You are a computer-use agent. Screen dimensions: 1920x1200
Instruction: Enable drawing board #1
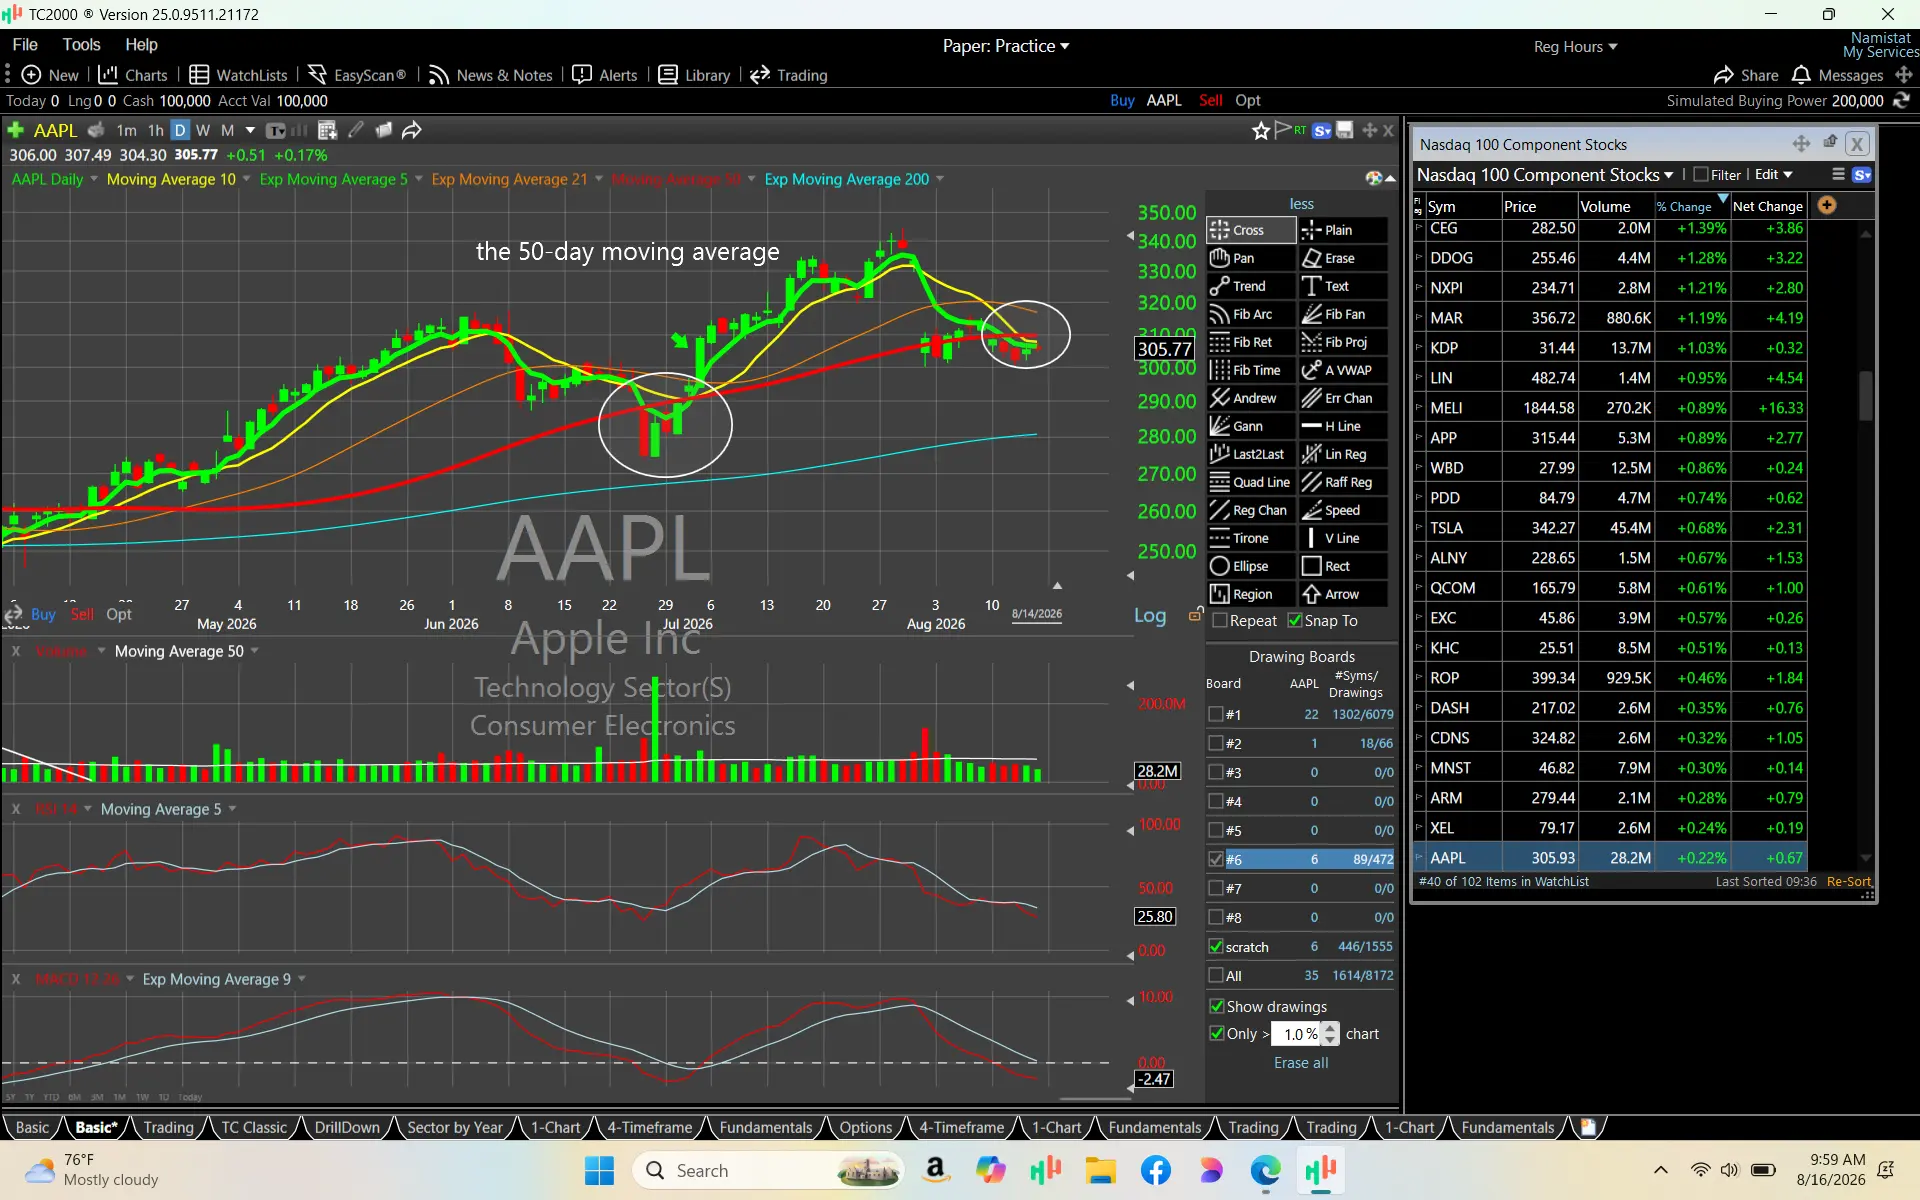(x=1216, y=714)
